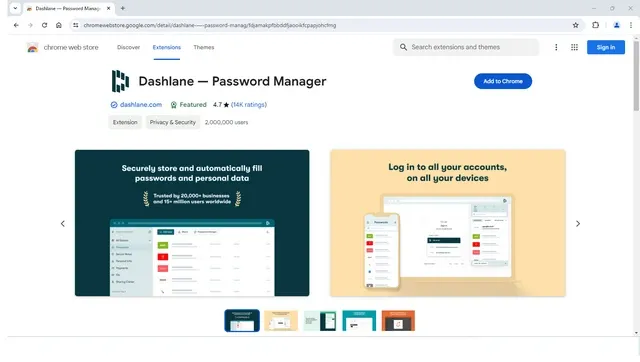640x362 pixels.
Task: Go to browser home page
Action: 59,25
